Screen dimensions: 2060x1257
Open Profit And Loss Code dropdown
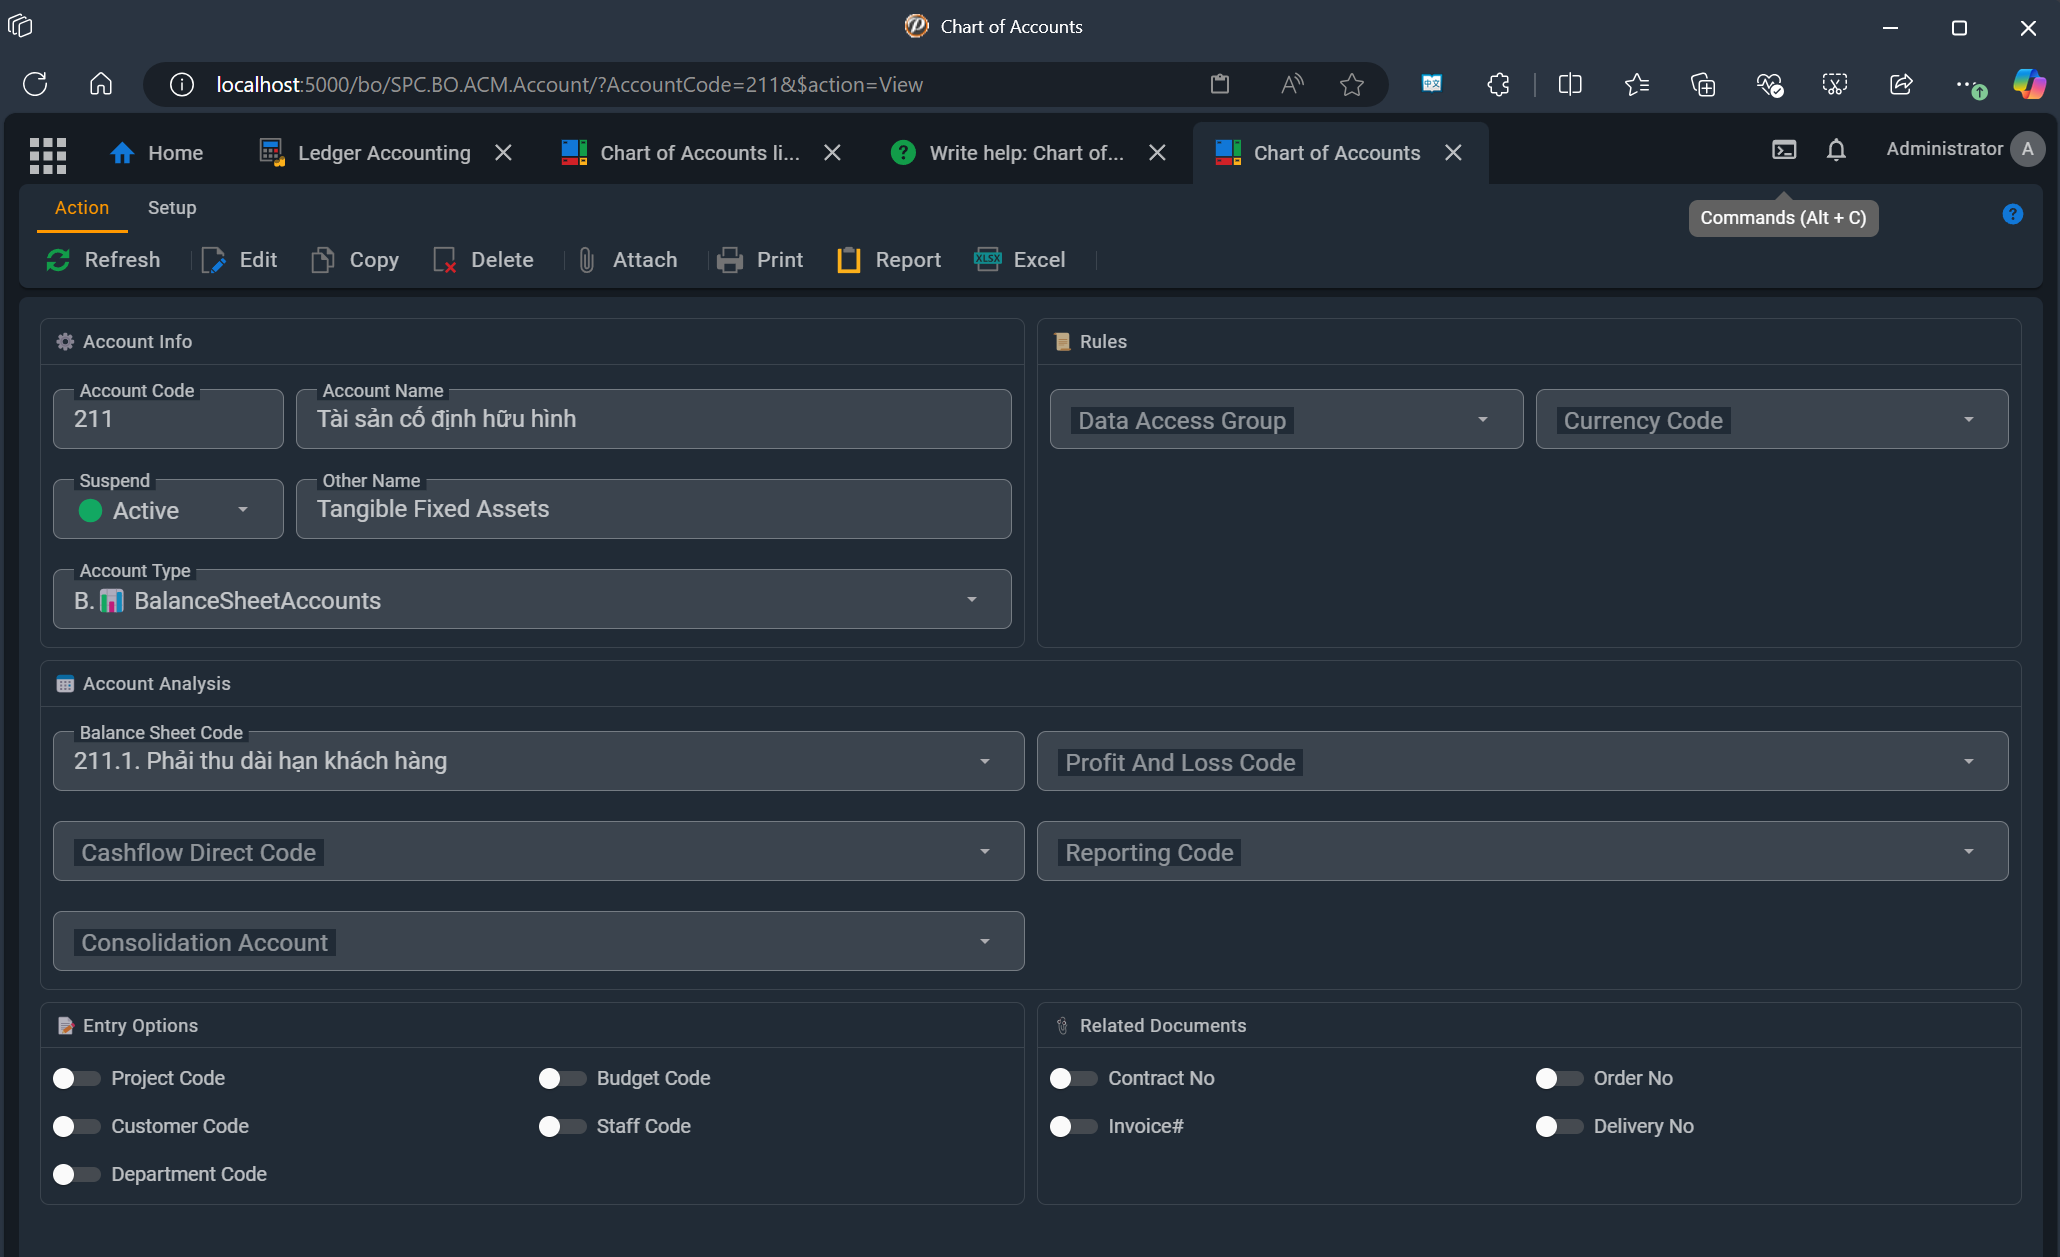(1522, 762)
